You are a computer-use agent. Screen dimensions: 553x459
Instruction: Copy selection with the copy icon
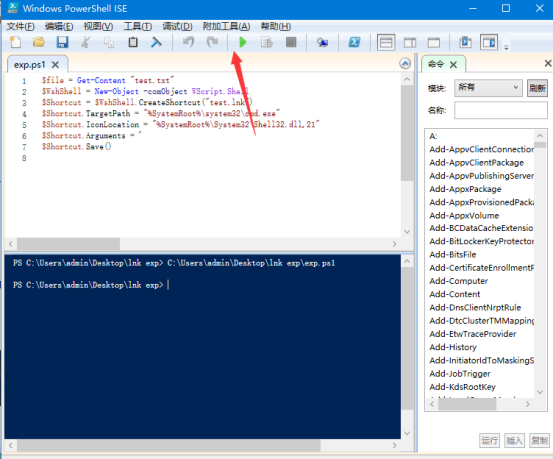(109, 42)
